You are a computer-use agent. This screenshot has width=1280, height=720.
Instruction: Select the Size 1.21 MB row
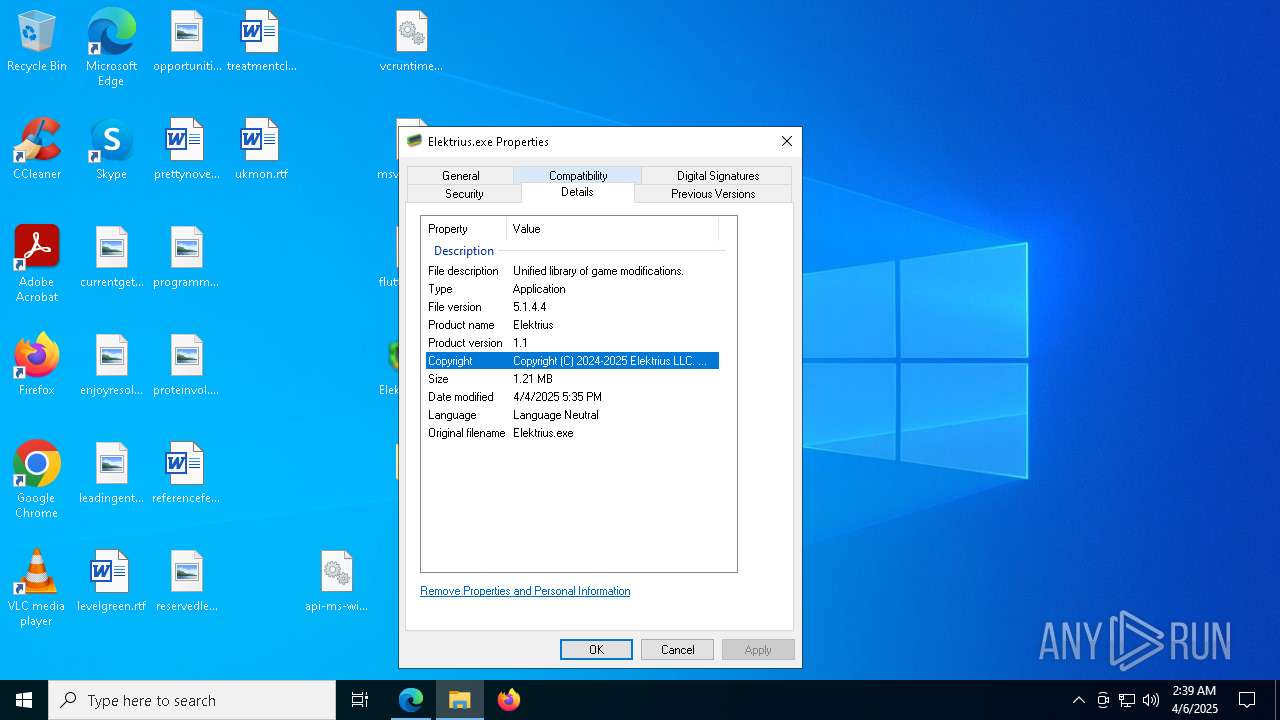tap(572, 379)
